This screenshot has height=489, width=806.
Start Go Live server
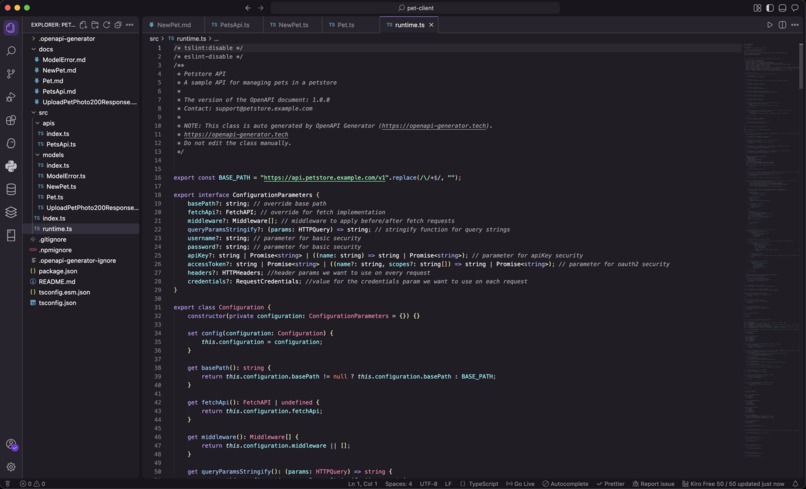[x=520, y=484]
